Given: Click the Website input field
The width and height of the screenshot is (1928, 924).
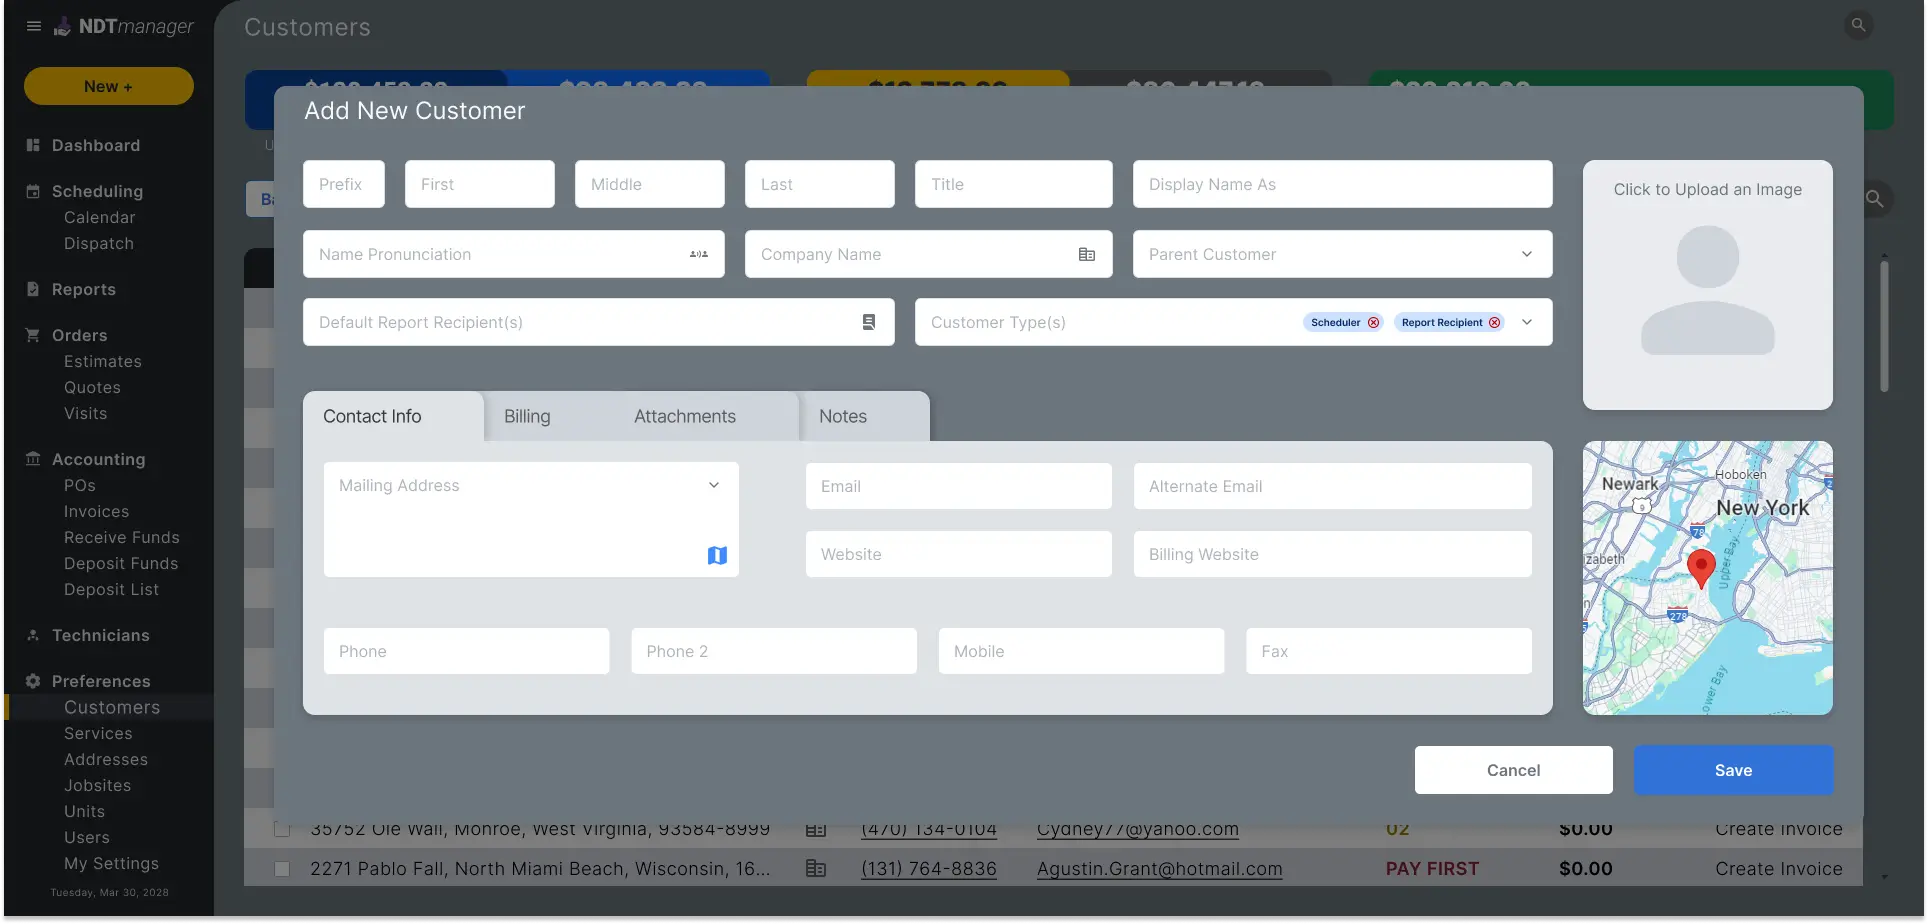Looking at the screenshot, I should pyautogui.click(x=959, y=554).
